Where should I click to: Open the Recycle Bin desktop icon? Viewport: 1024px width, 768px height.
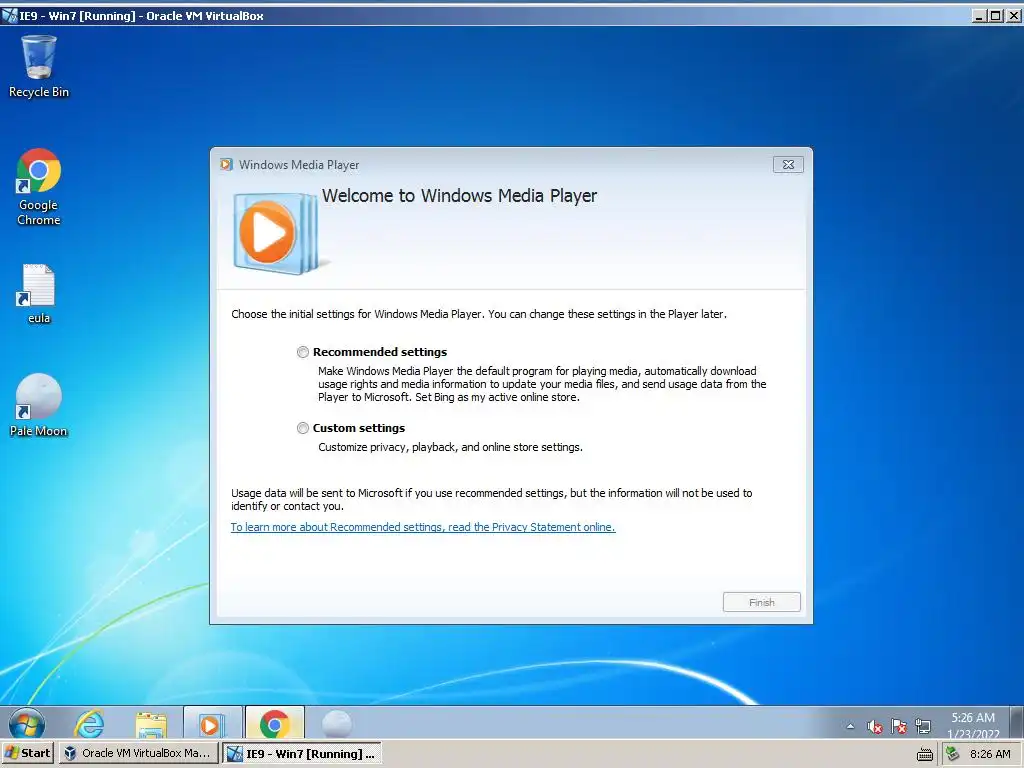point(39,67)
